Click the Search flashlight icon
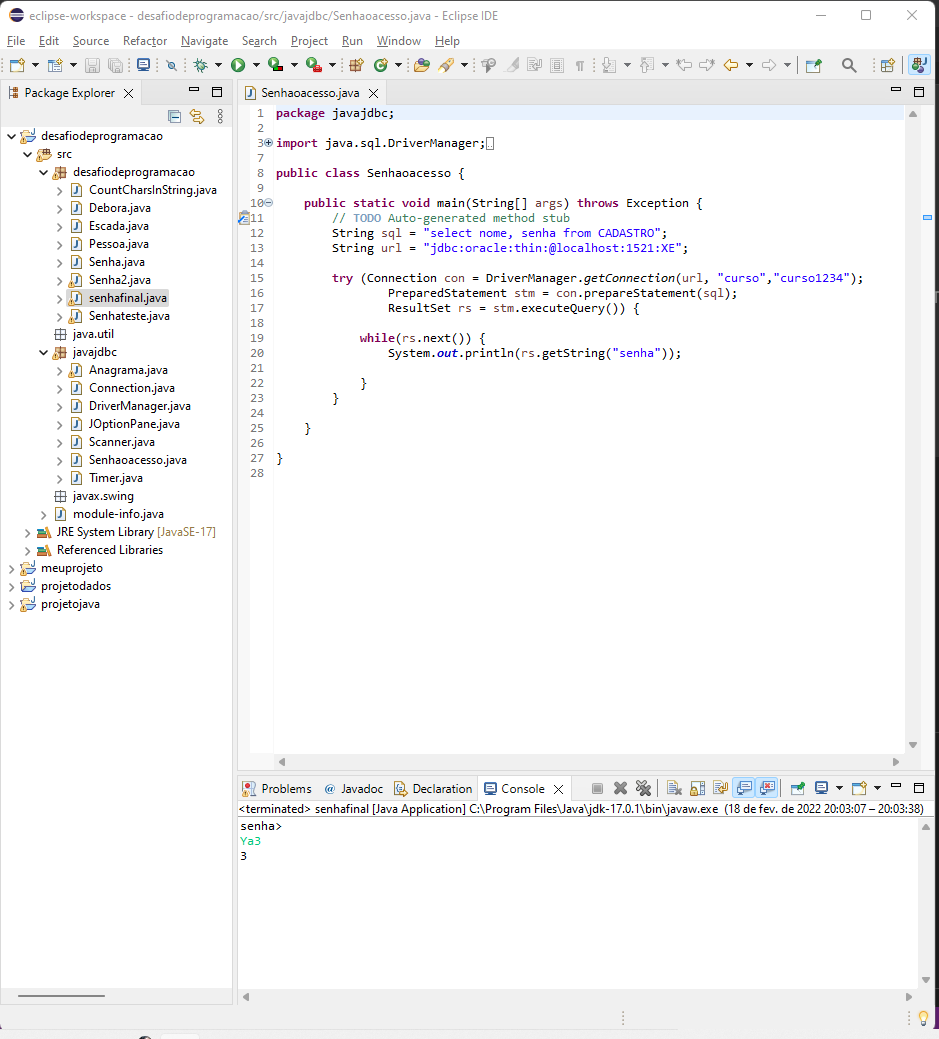This screenshot has width=939, height=1039. tap(447, 65)
